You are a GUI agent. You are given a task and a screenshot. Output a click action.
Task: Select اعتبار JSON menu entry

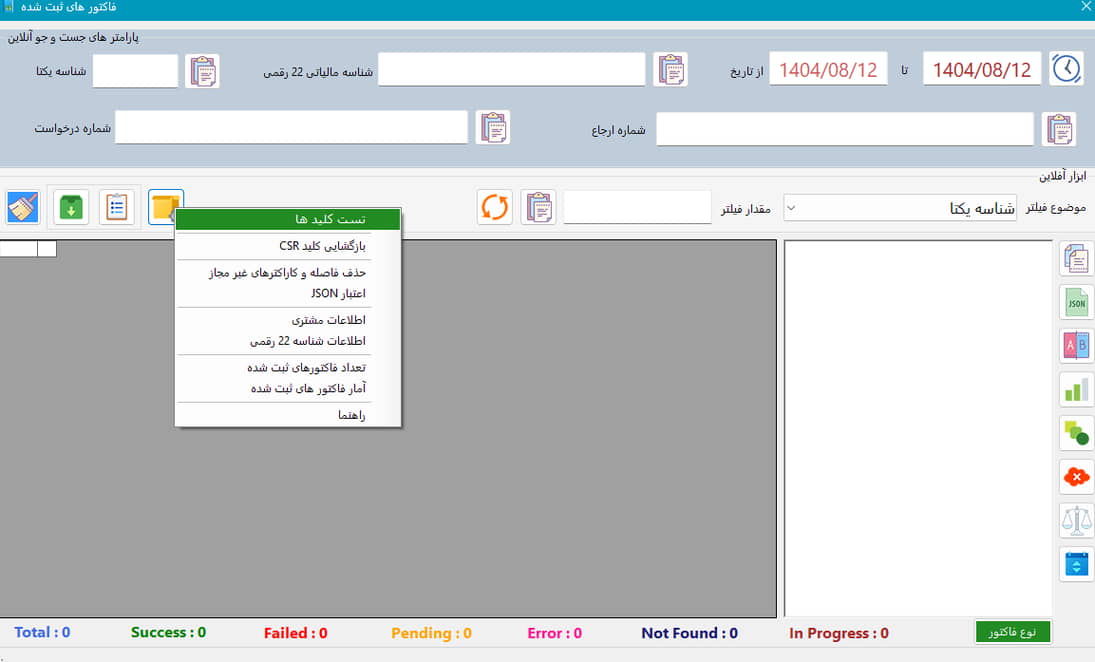tap(288, 293)
